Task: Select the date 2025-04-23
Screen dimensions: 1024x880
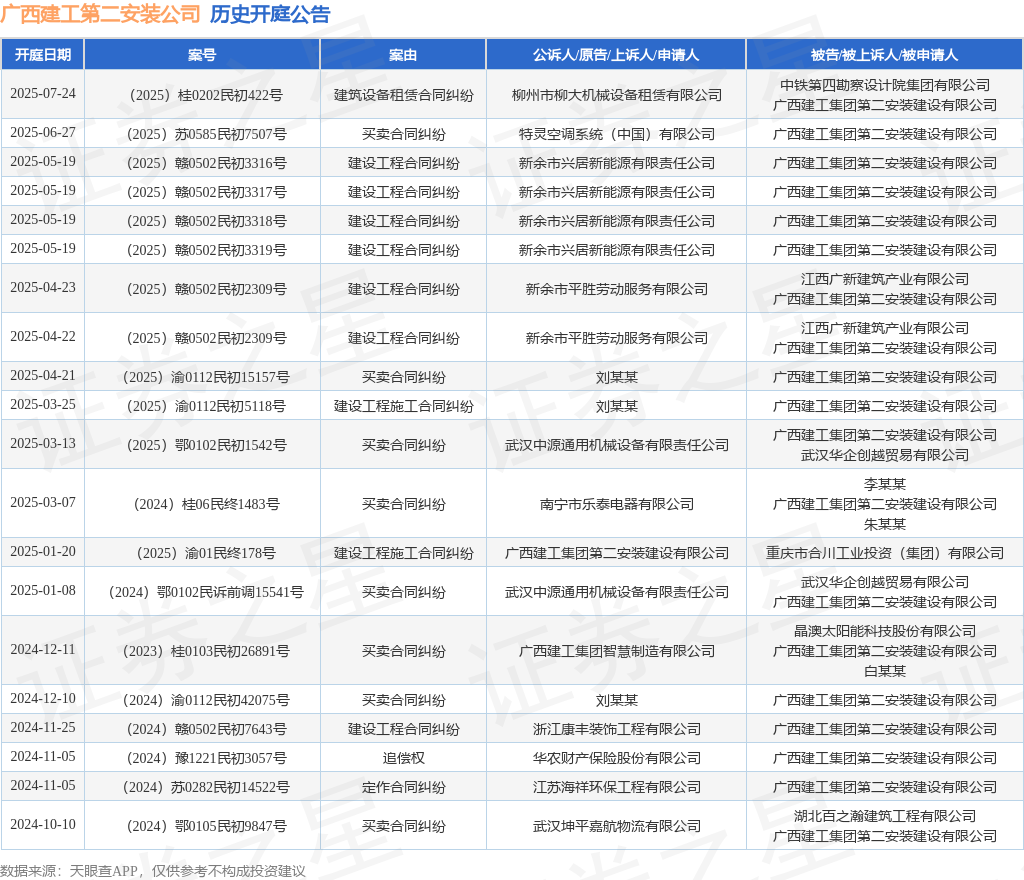Action: (43, 288)
